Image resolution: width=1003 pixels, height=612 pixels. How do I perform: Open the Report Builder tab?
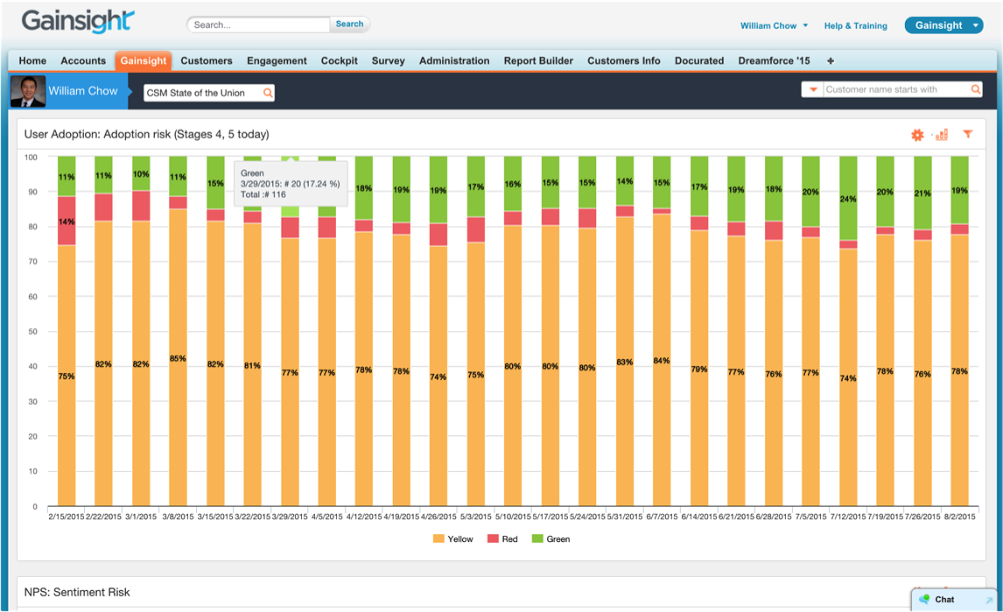(538, 61)
